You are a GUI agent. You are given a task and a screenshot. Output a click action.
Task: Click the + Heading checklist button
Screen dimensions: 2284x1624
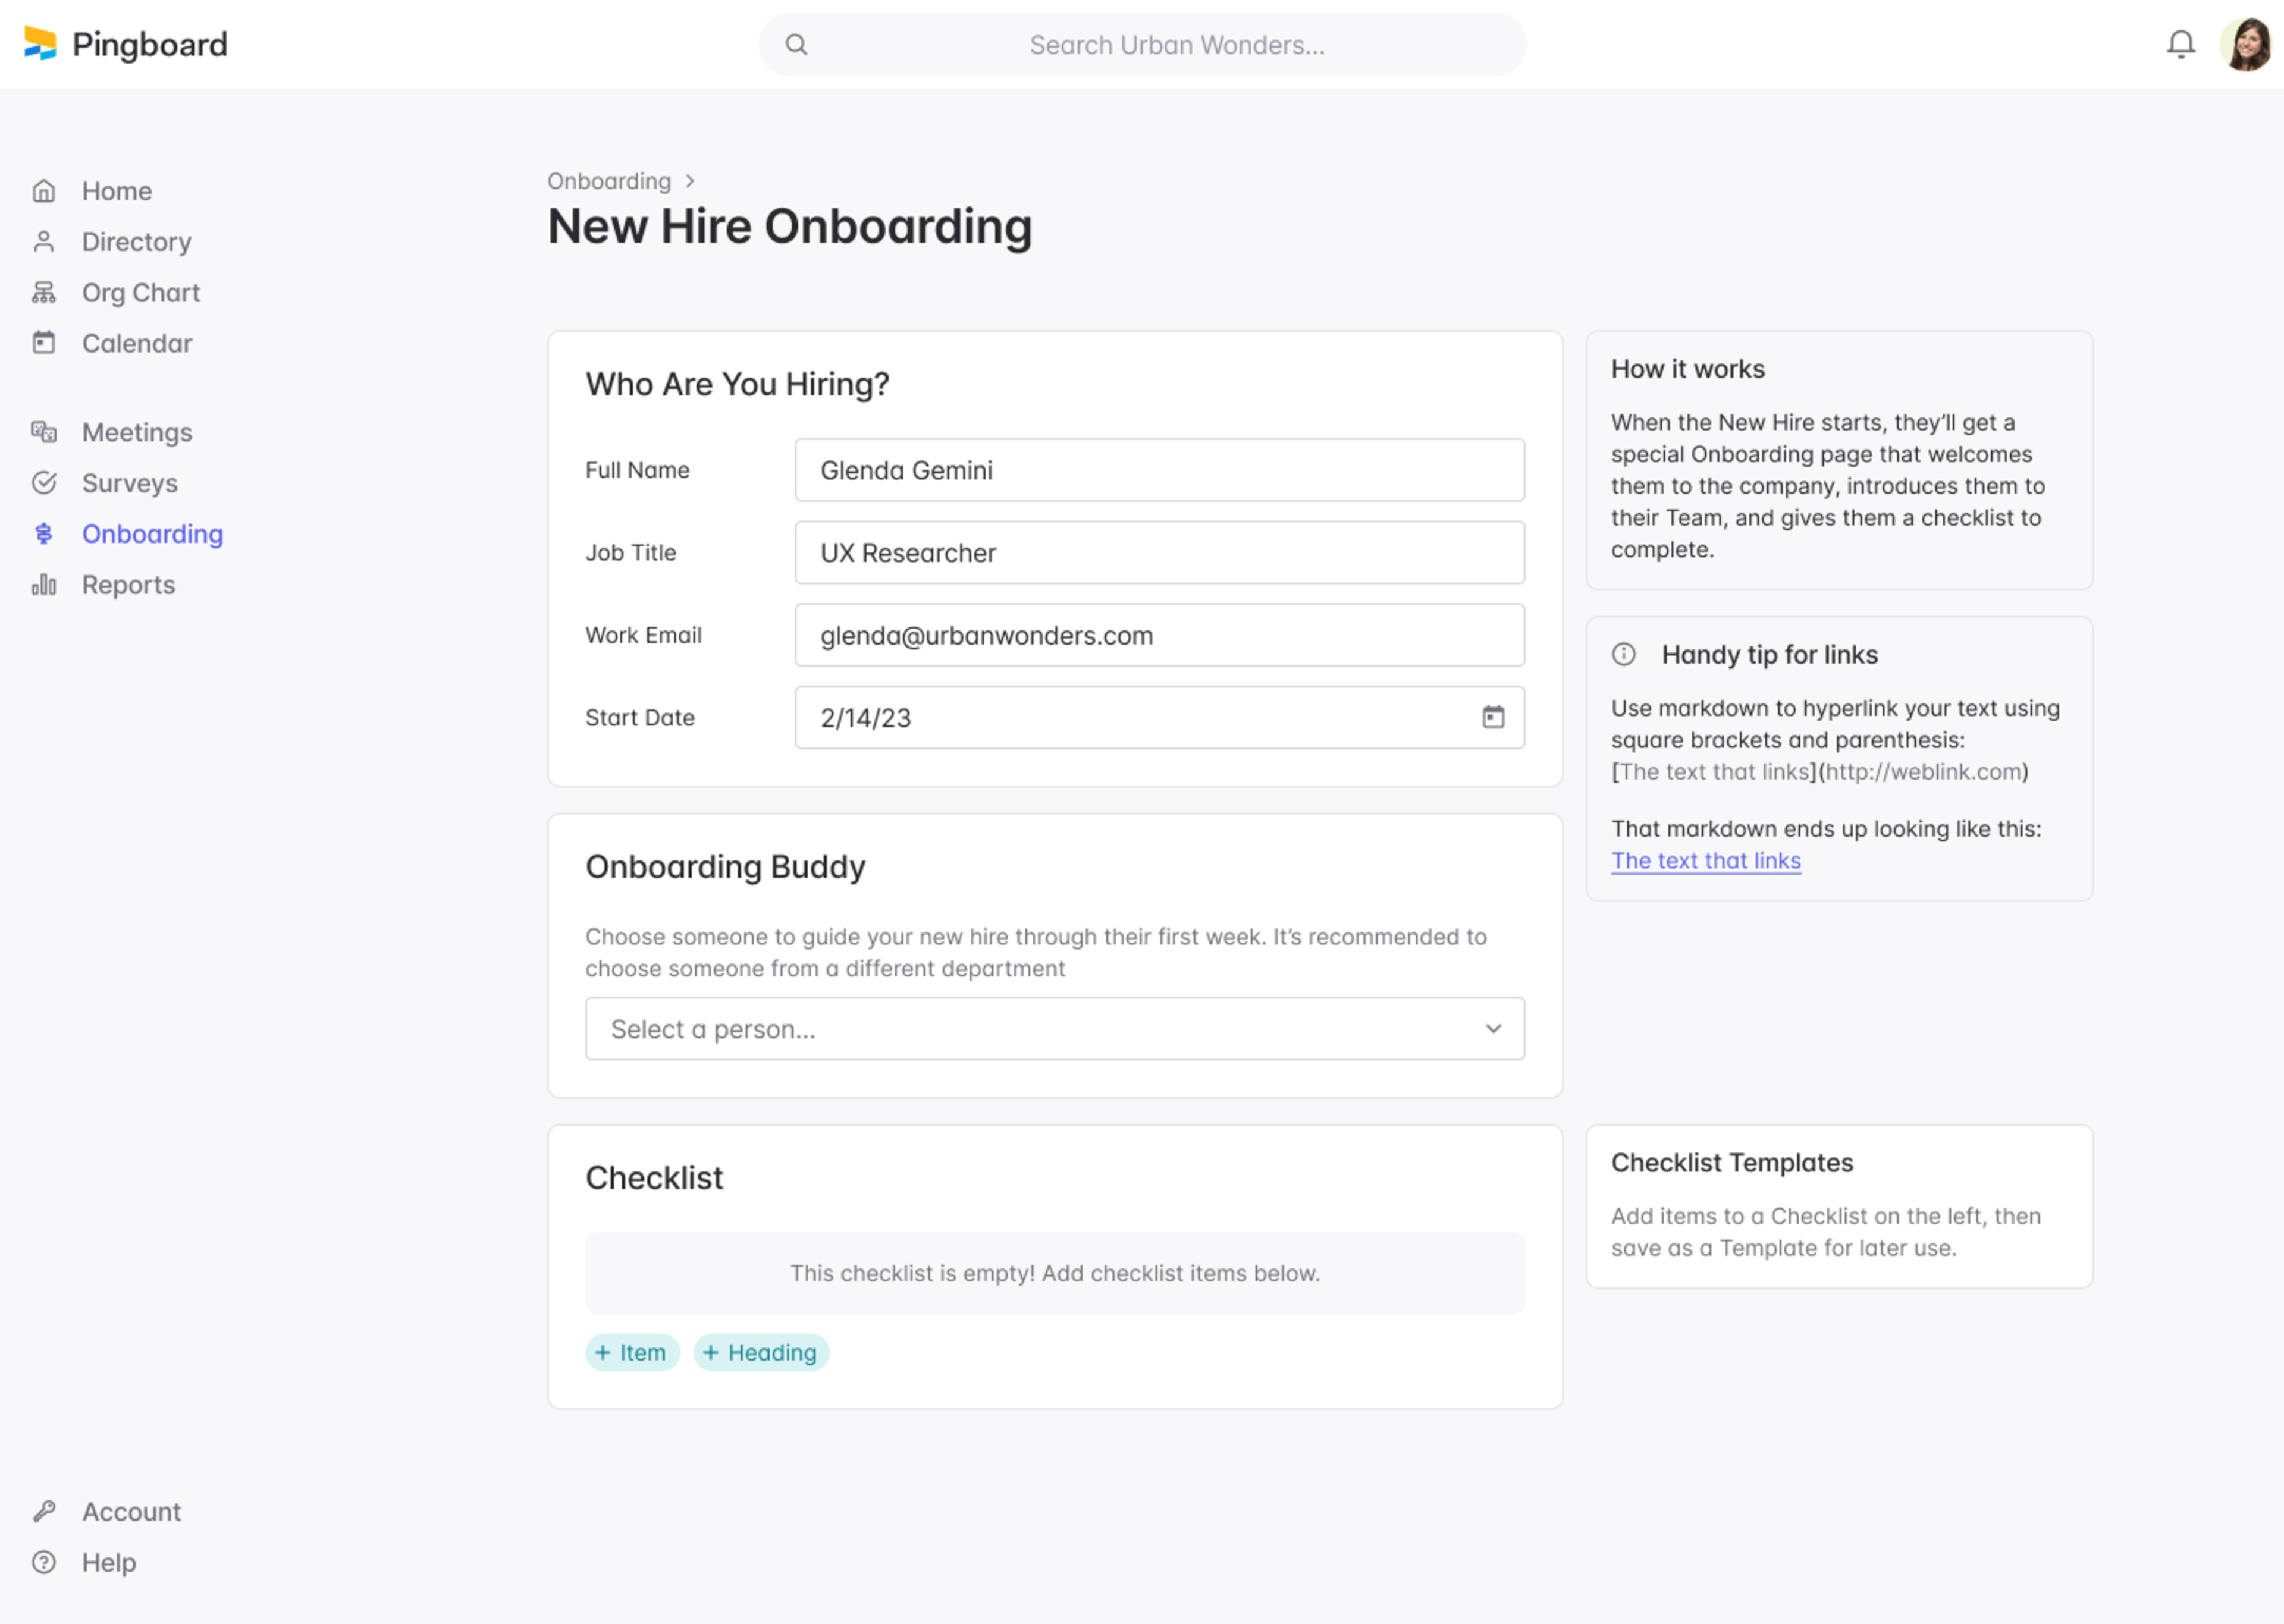coord(760,1352)
